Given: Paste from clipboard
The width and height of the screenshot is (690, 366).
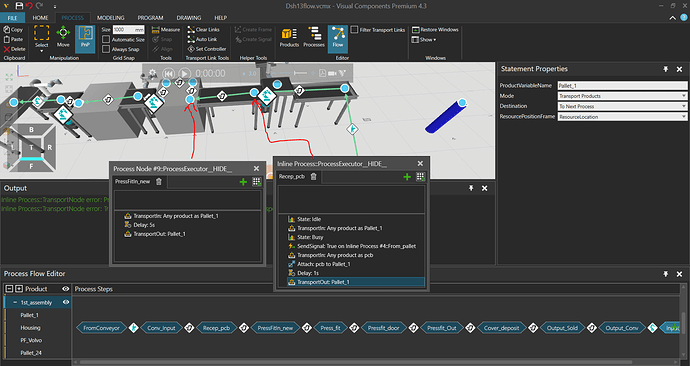Looking at the screenshot, I should [13, 39].
